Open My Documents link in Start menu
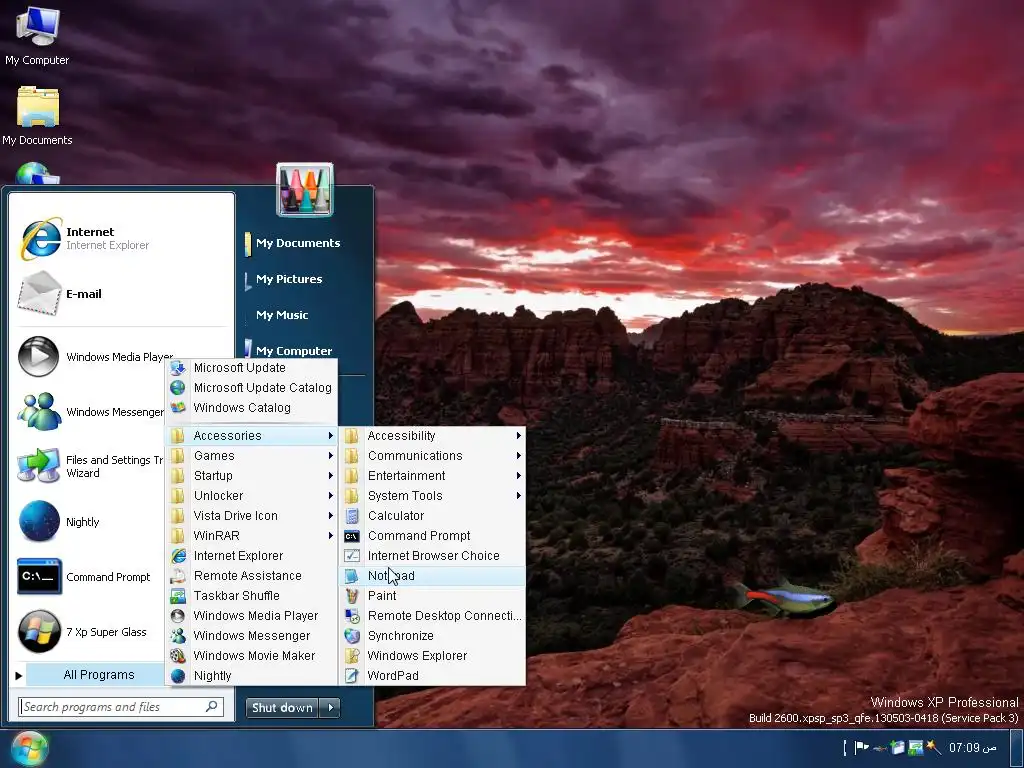Screen dimensions: 1024x768 (298, 243)
